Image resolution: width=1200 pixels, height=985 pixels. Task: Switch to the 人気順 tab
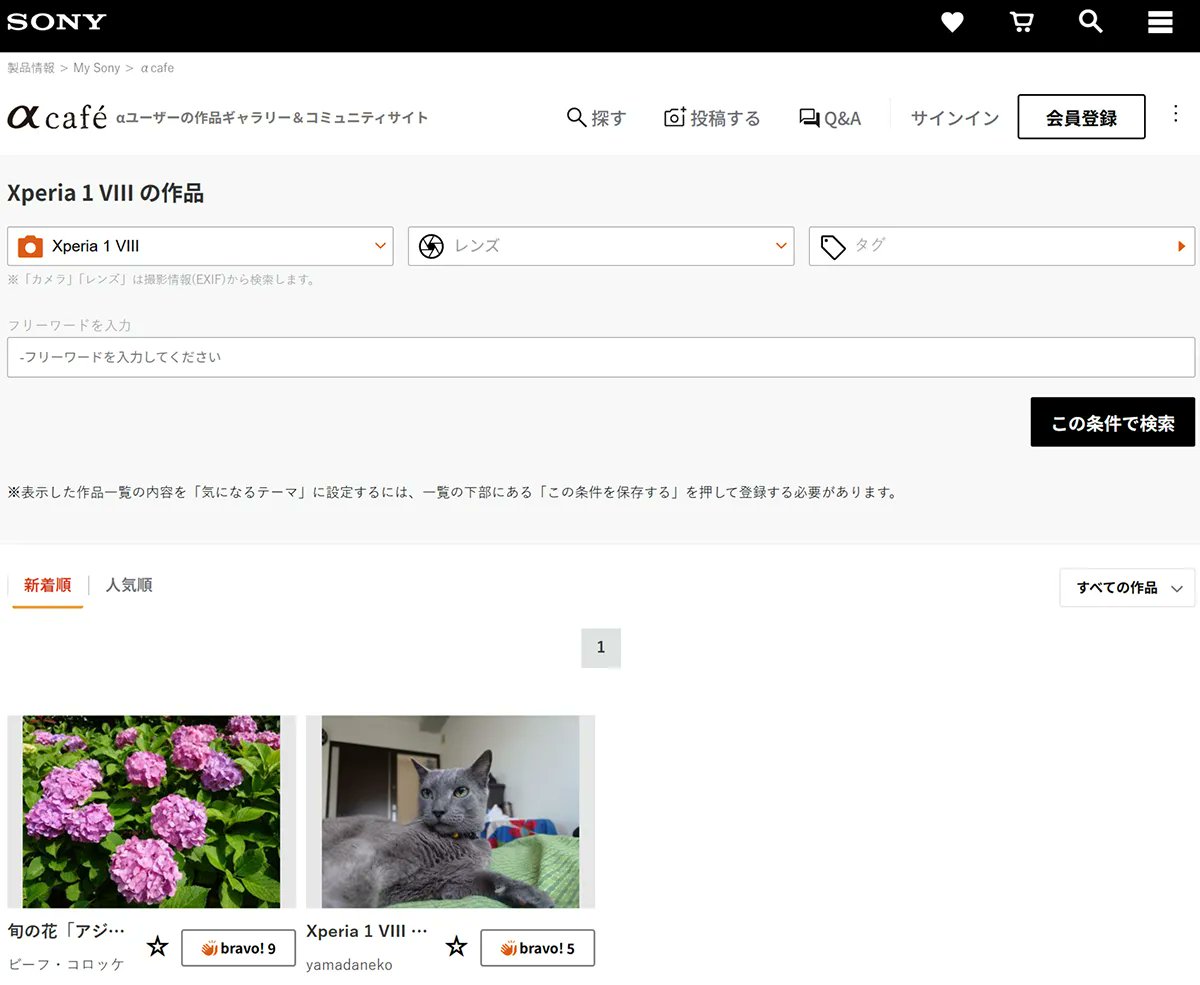pyautogui.click(x=129, y=585)
